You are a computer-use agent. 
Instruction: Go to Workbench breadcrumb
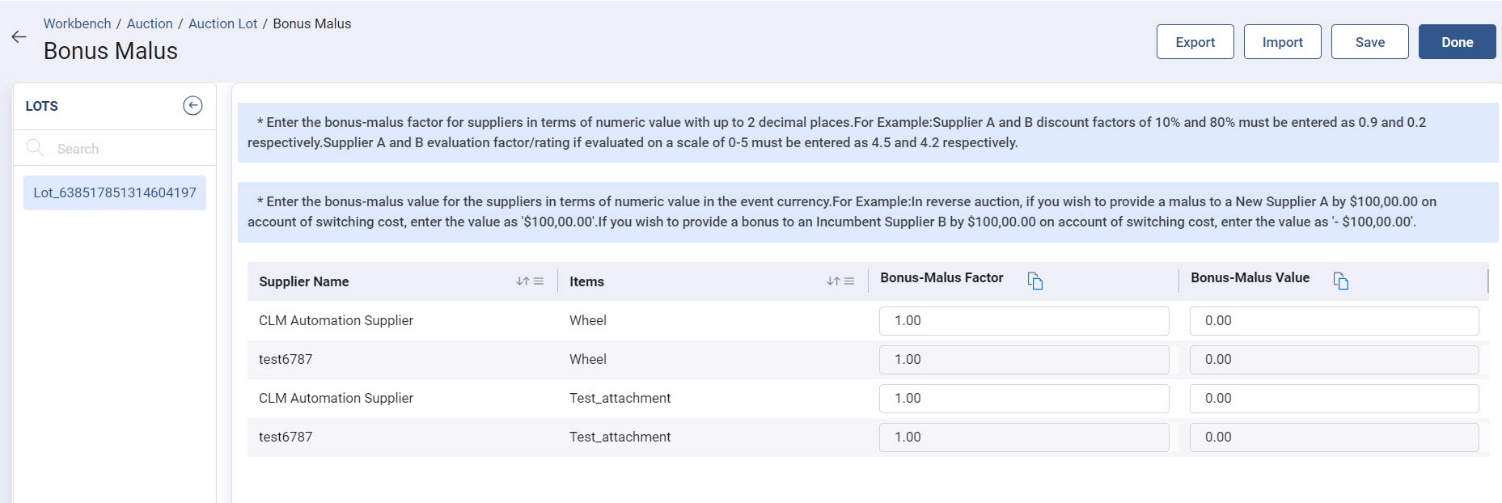coord(77,24)
